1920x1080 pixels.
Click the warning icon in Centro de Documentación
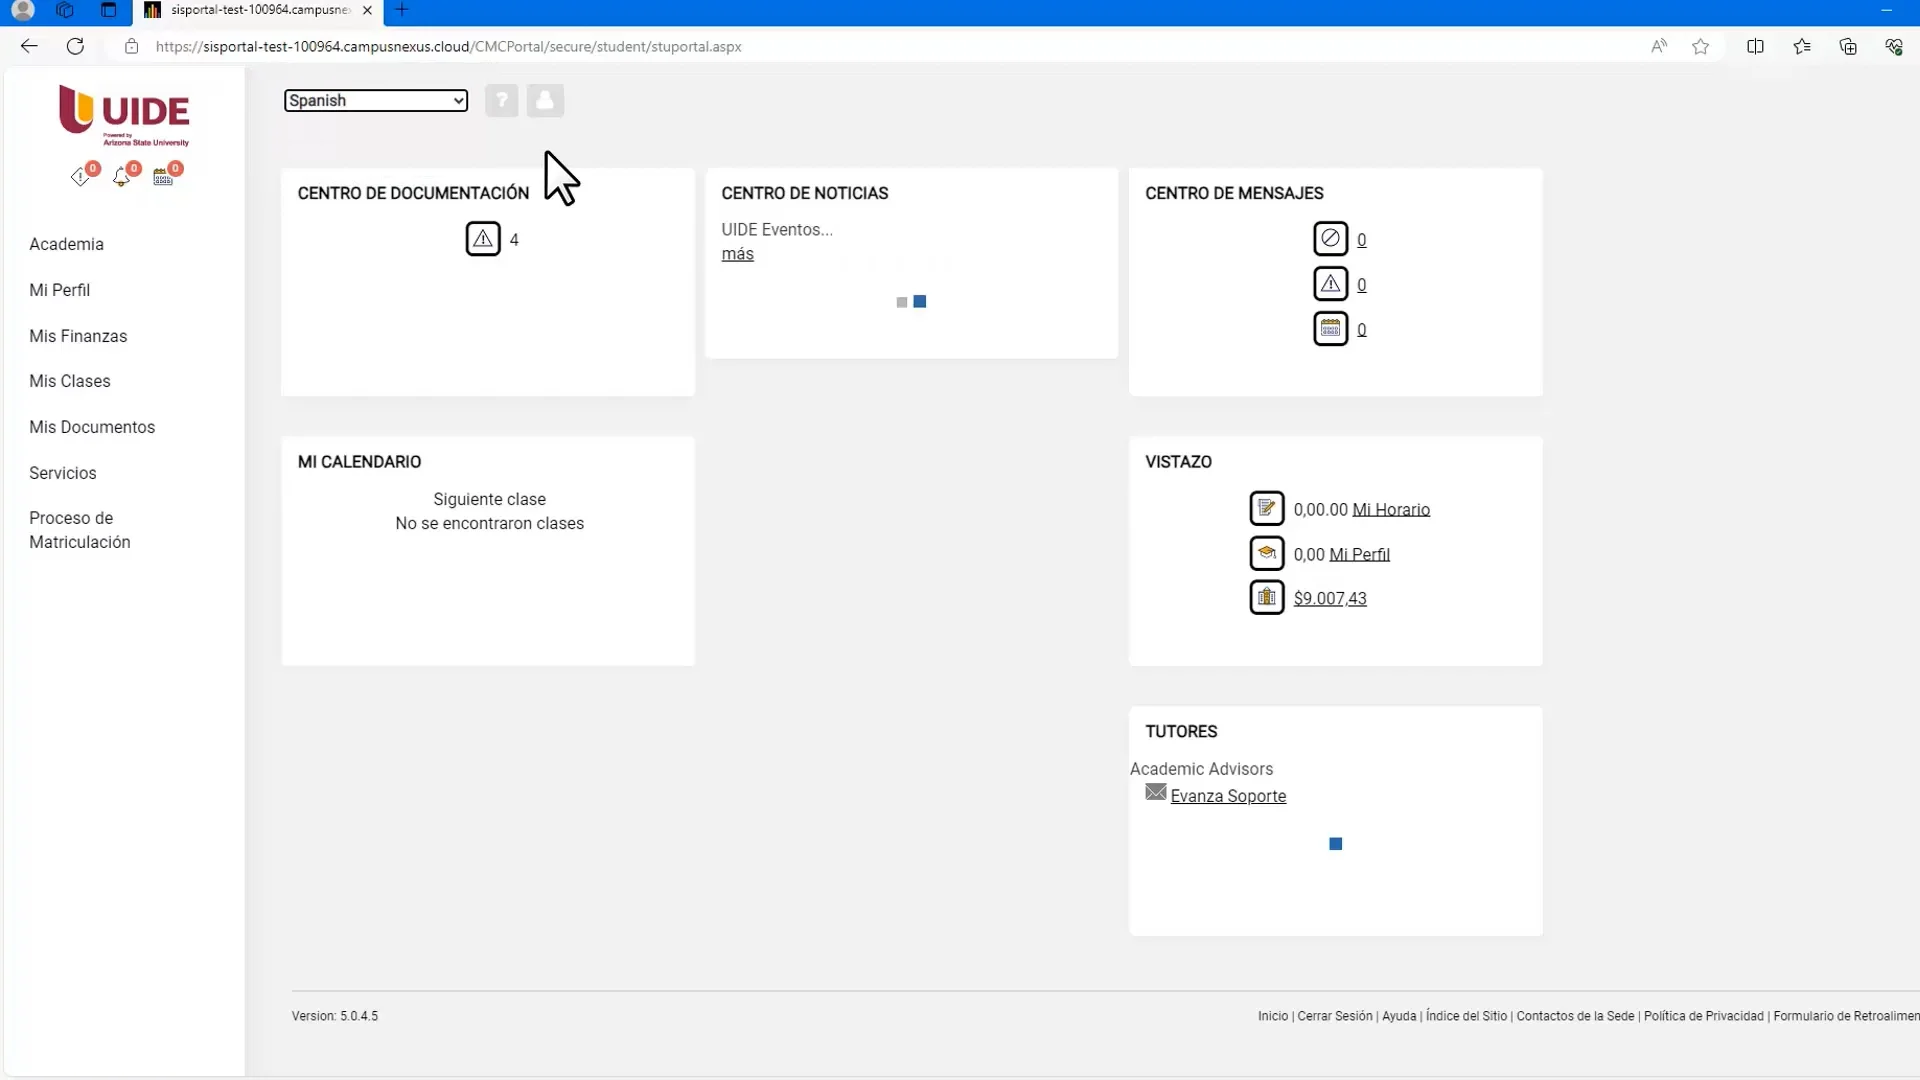483,239
